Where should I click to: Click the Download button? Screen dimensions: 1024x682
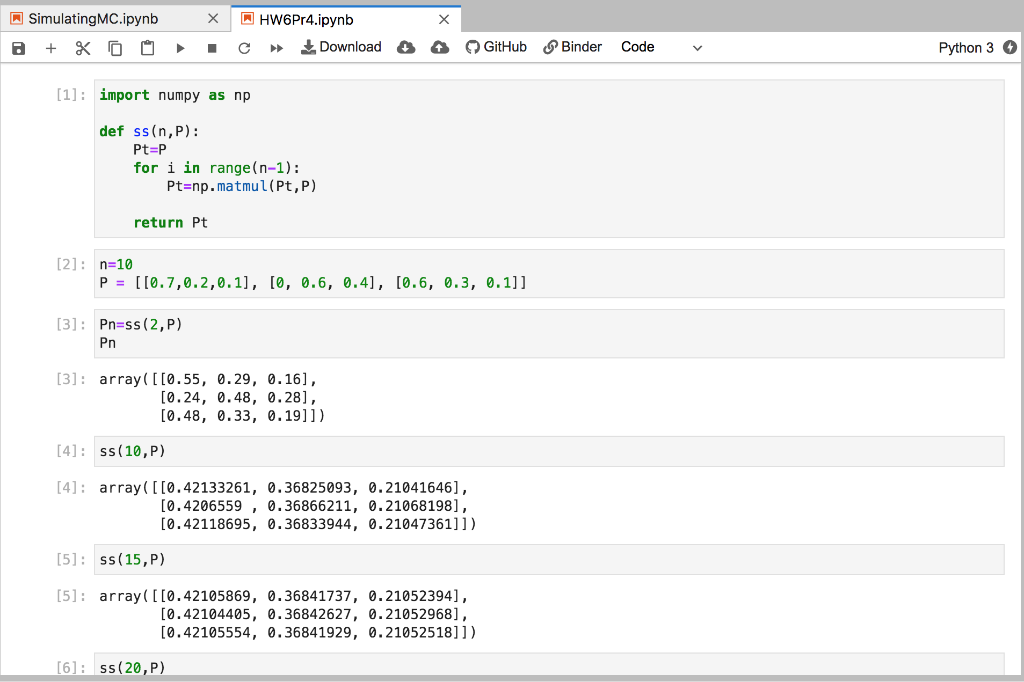pos(341,47)
